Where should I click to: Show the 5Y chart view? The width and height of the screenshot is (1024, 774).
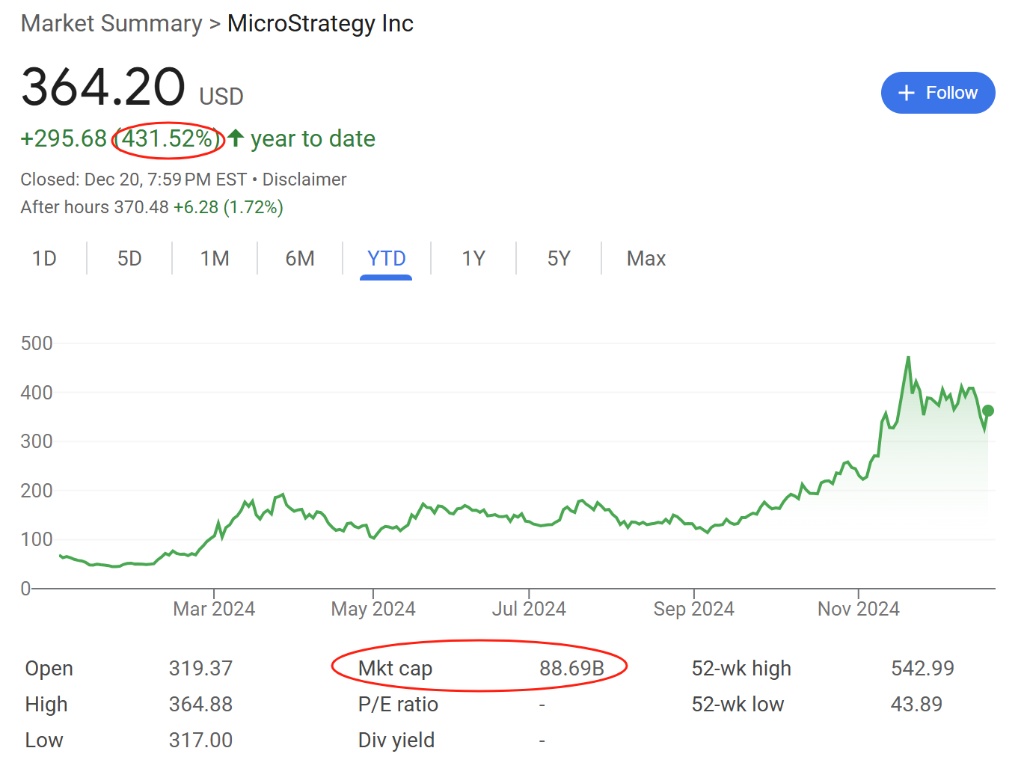click(558, 259)
